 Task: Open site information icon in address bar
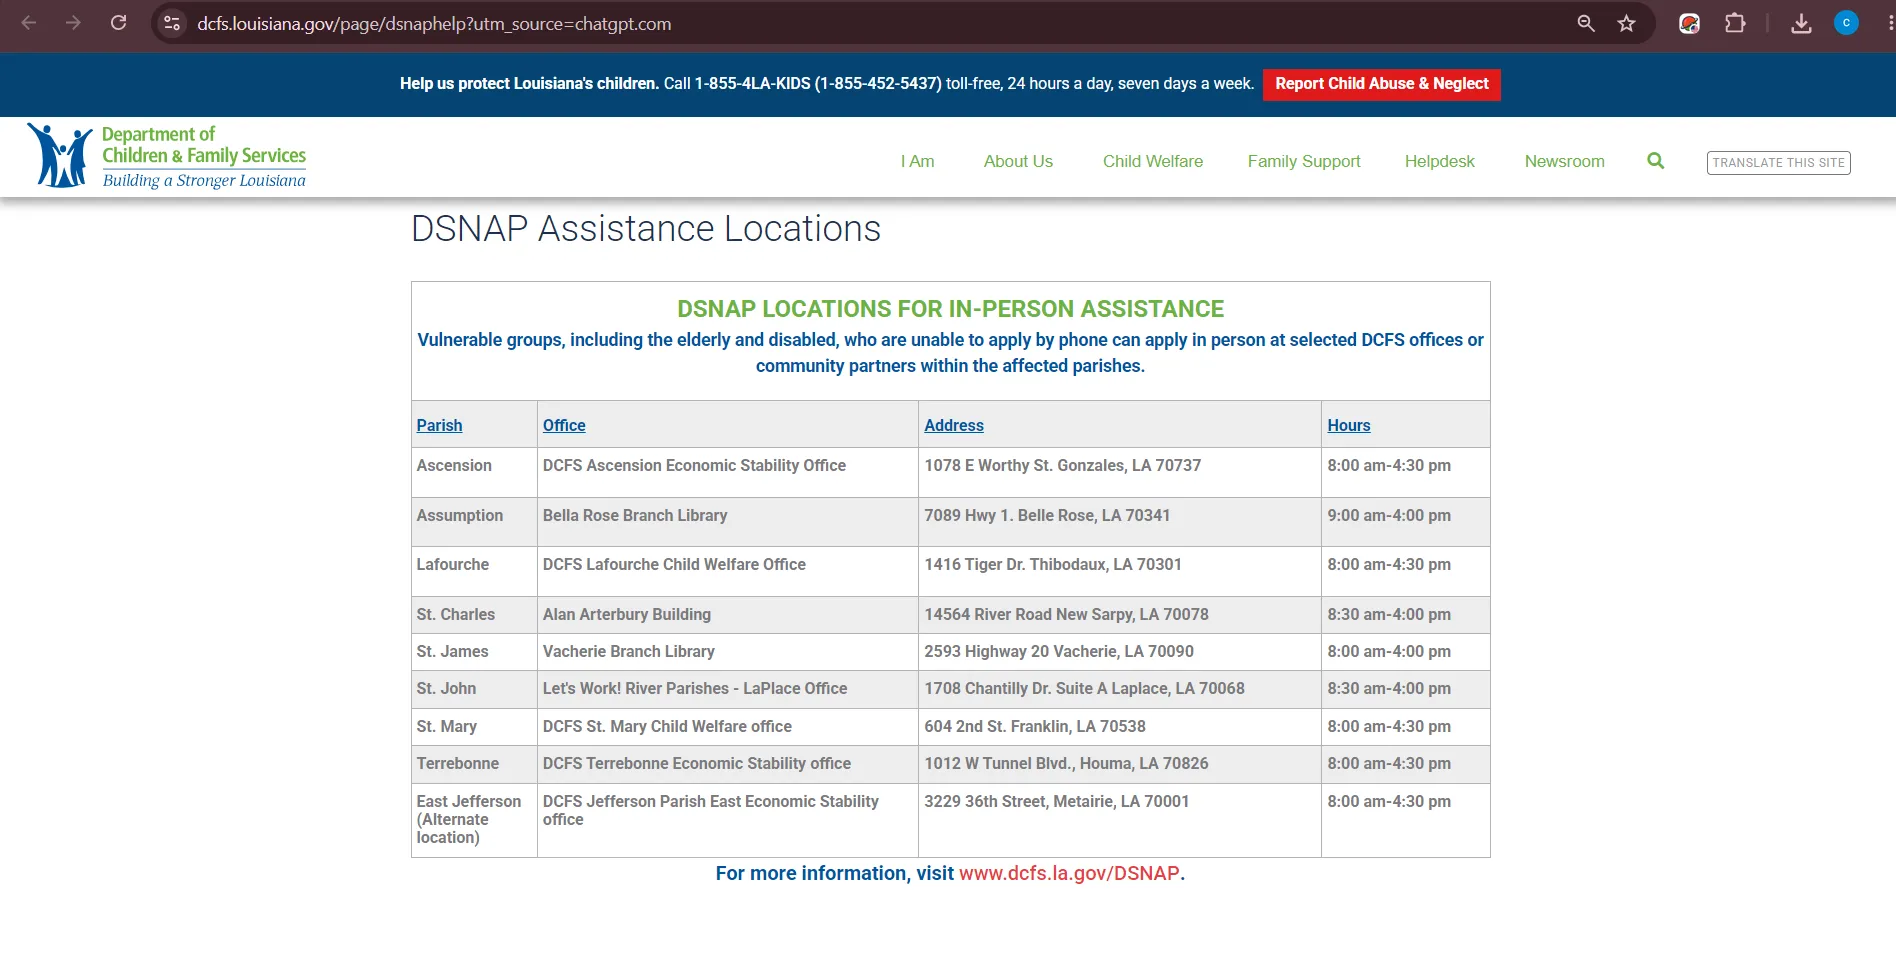(172, 23)
